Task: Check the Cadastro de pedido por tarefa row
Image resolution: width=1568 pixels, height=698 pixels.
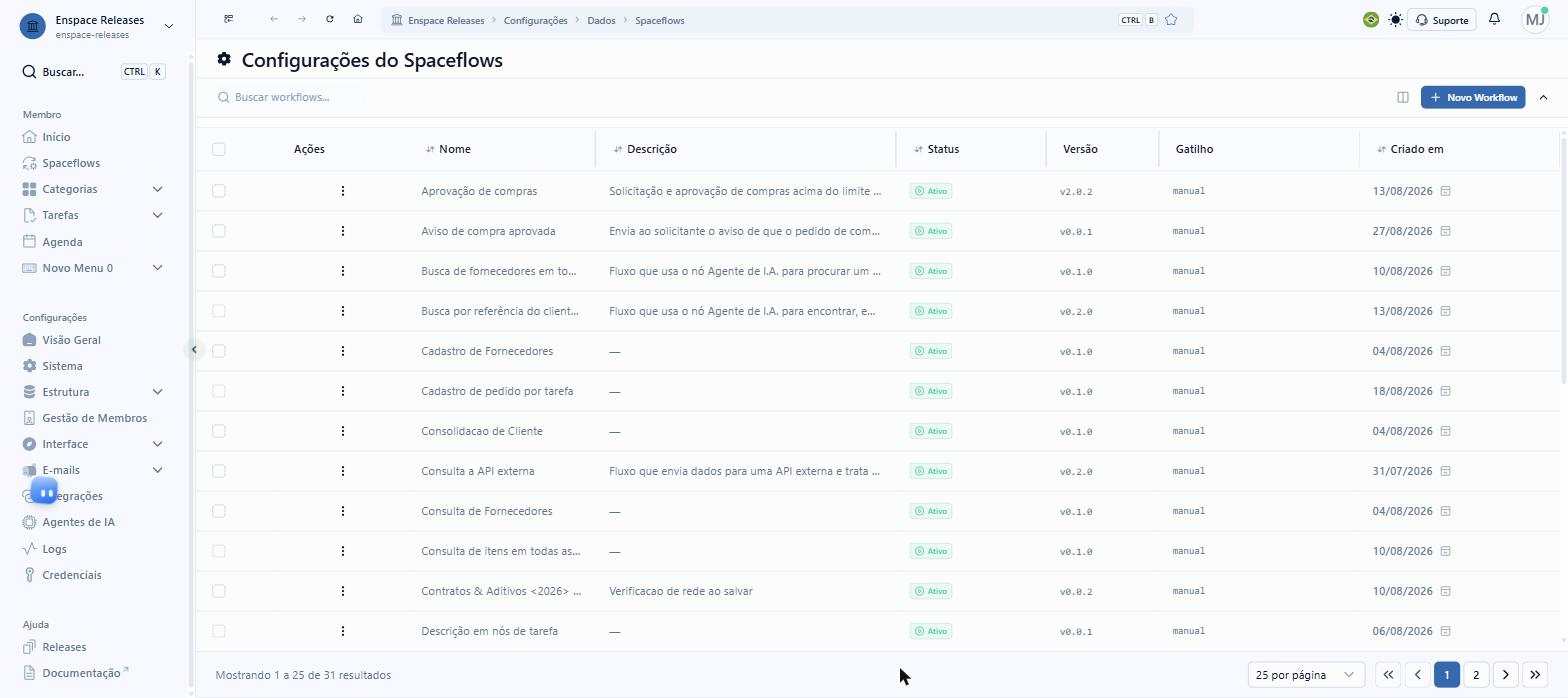Action: click(x=219, y=391)
